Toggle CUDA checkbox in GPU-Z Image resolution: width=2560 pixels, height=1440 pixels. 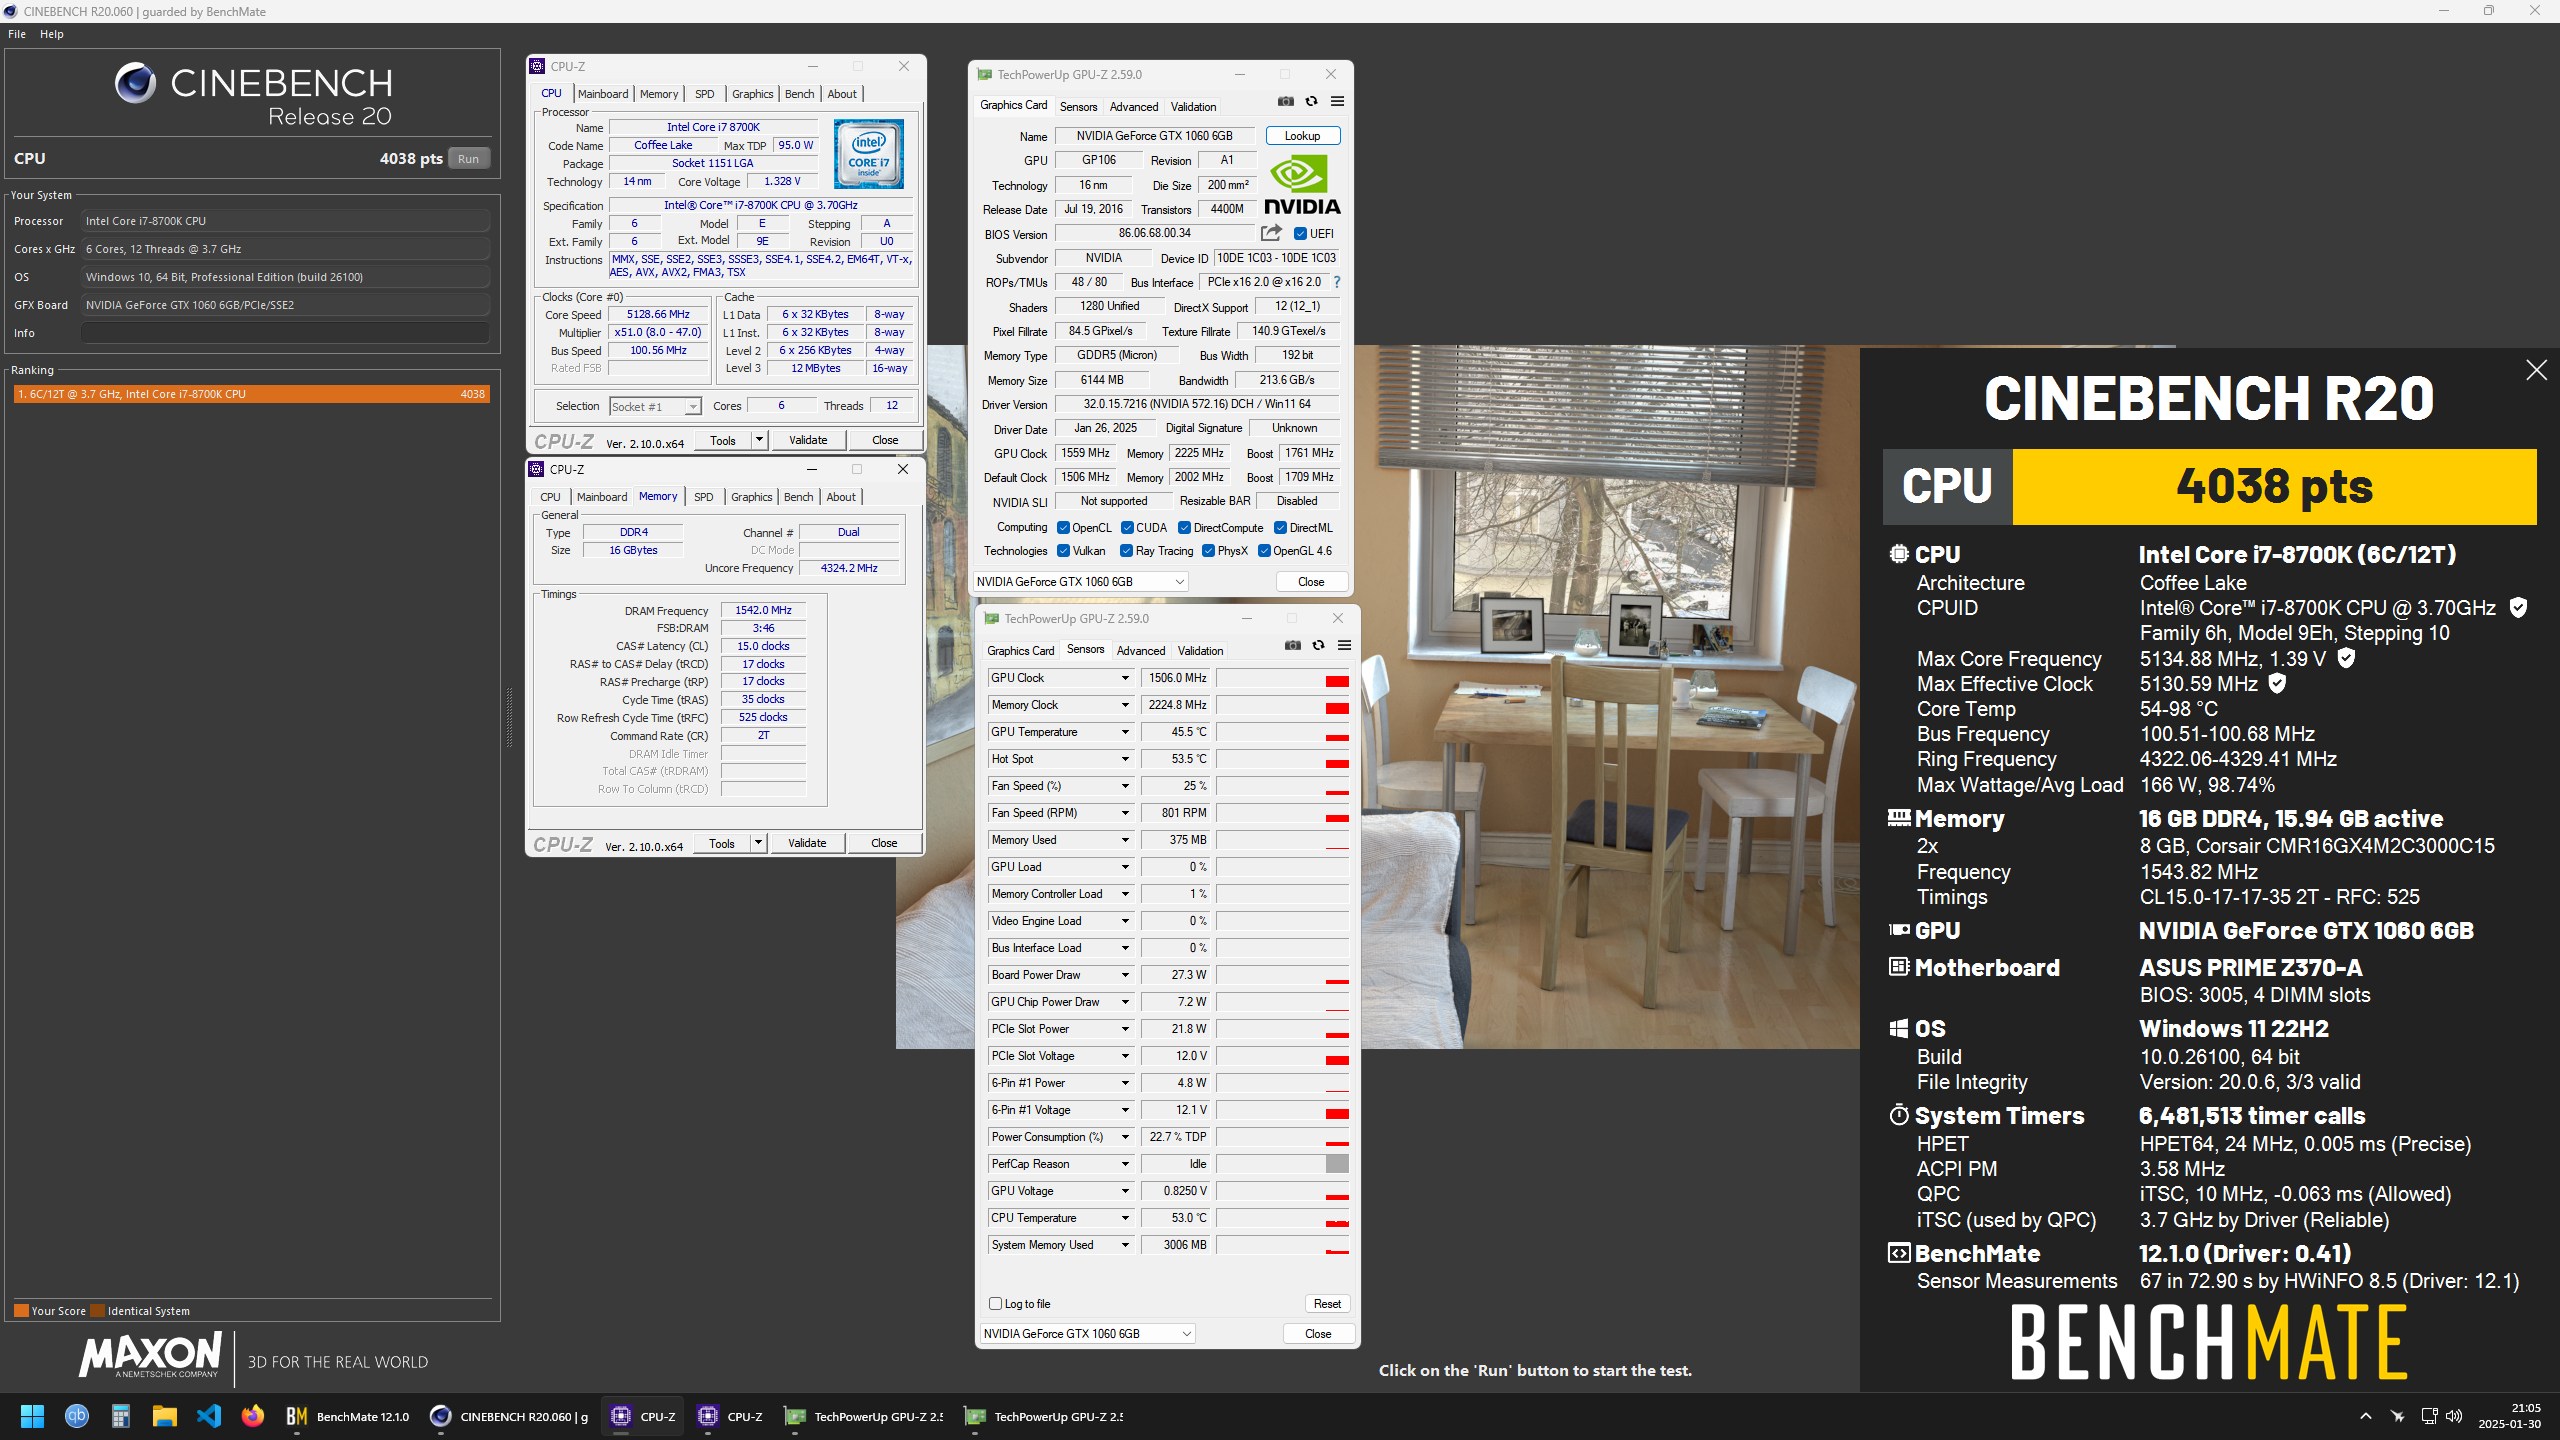(1127, 528)
